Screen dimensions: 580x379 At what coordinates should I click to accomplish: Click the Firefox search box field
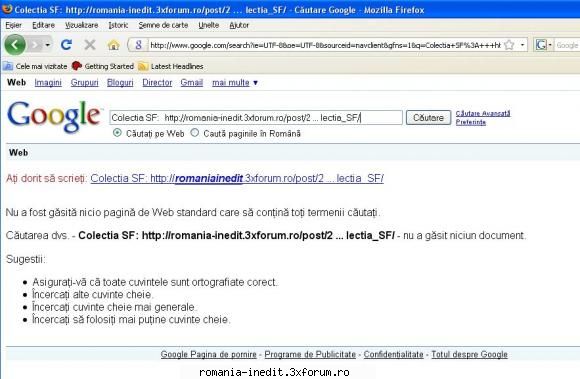click(x=567, y=45)
